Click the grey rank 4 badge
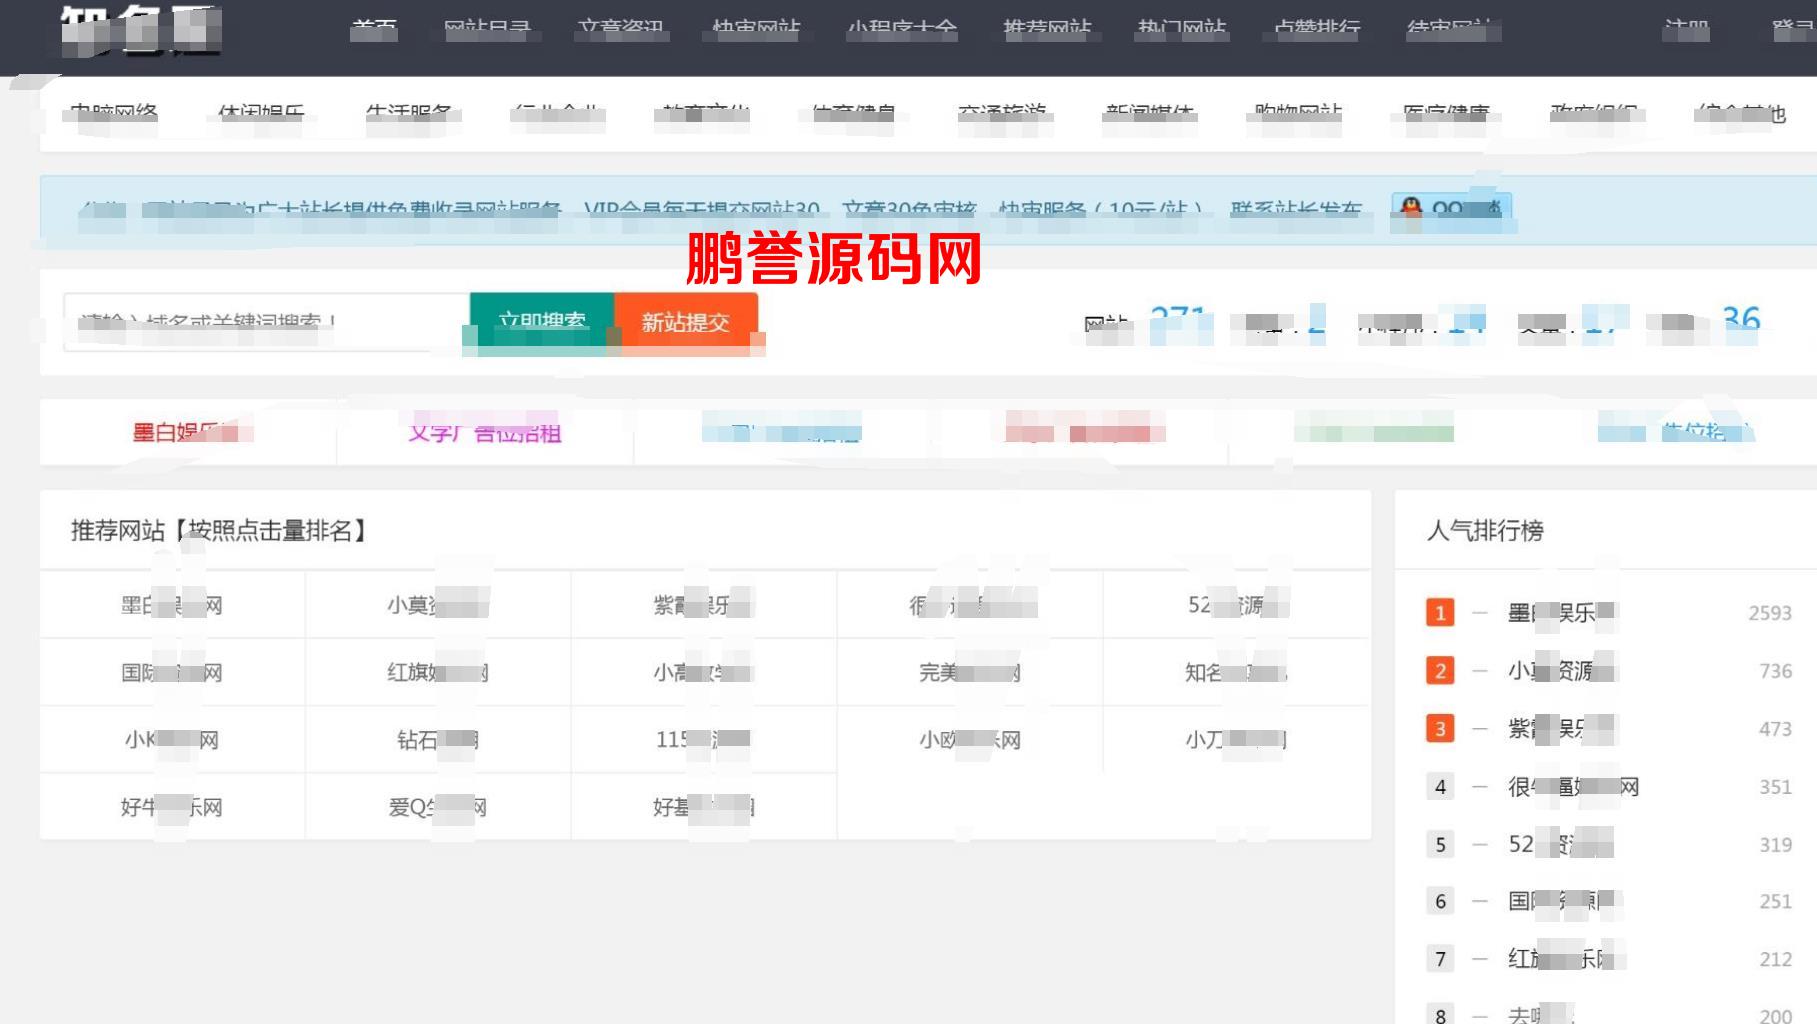The image size is (1817, 1024). (1440, 787)
